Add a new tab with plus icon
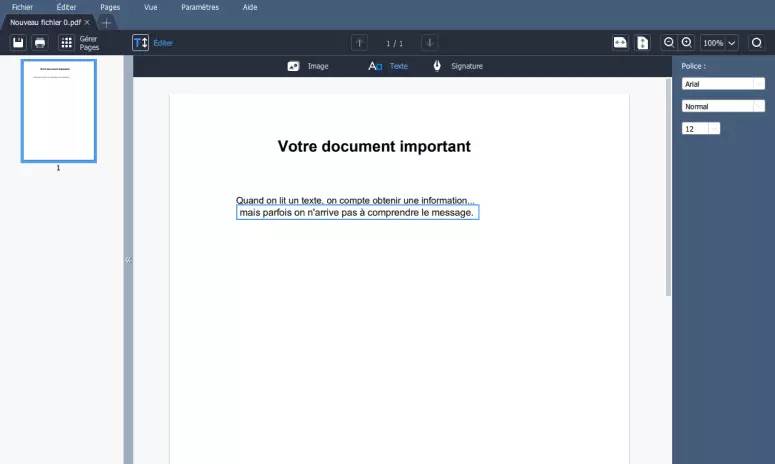The height and width of the screenshot is (464, 775). pos(106,23)
